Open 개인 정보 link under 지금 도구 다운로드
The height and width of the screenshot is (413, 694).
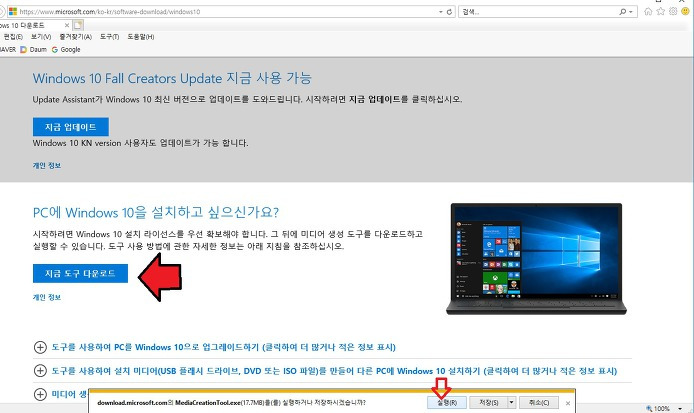point(47,297)
